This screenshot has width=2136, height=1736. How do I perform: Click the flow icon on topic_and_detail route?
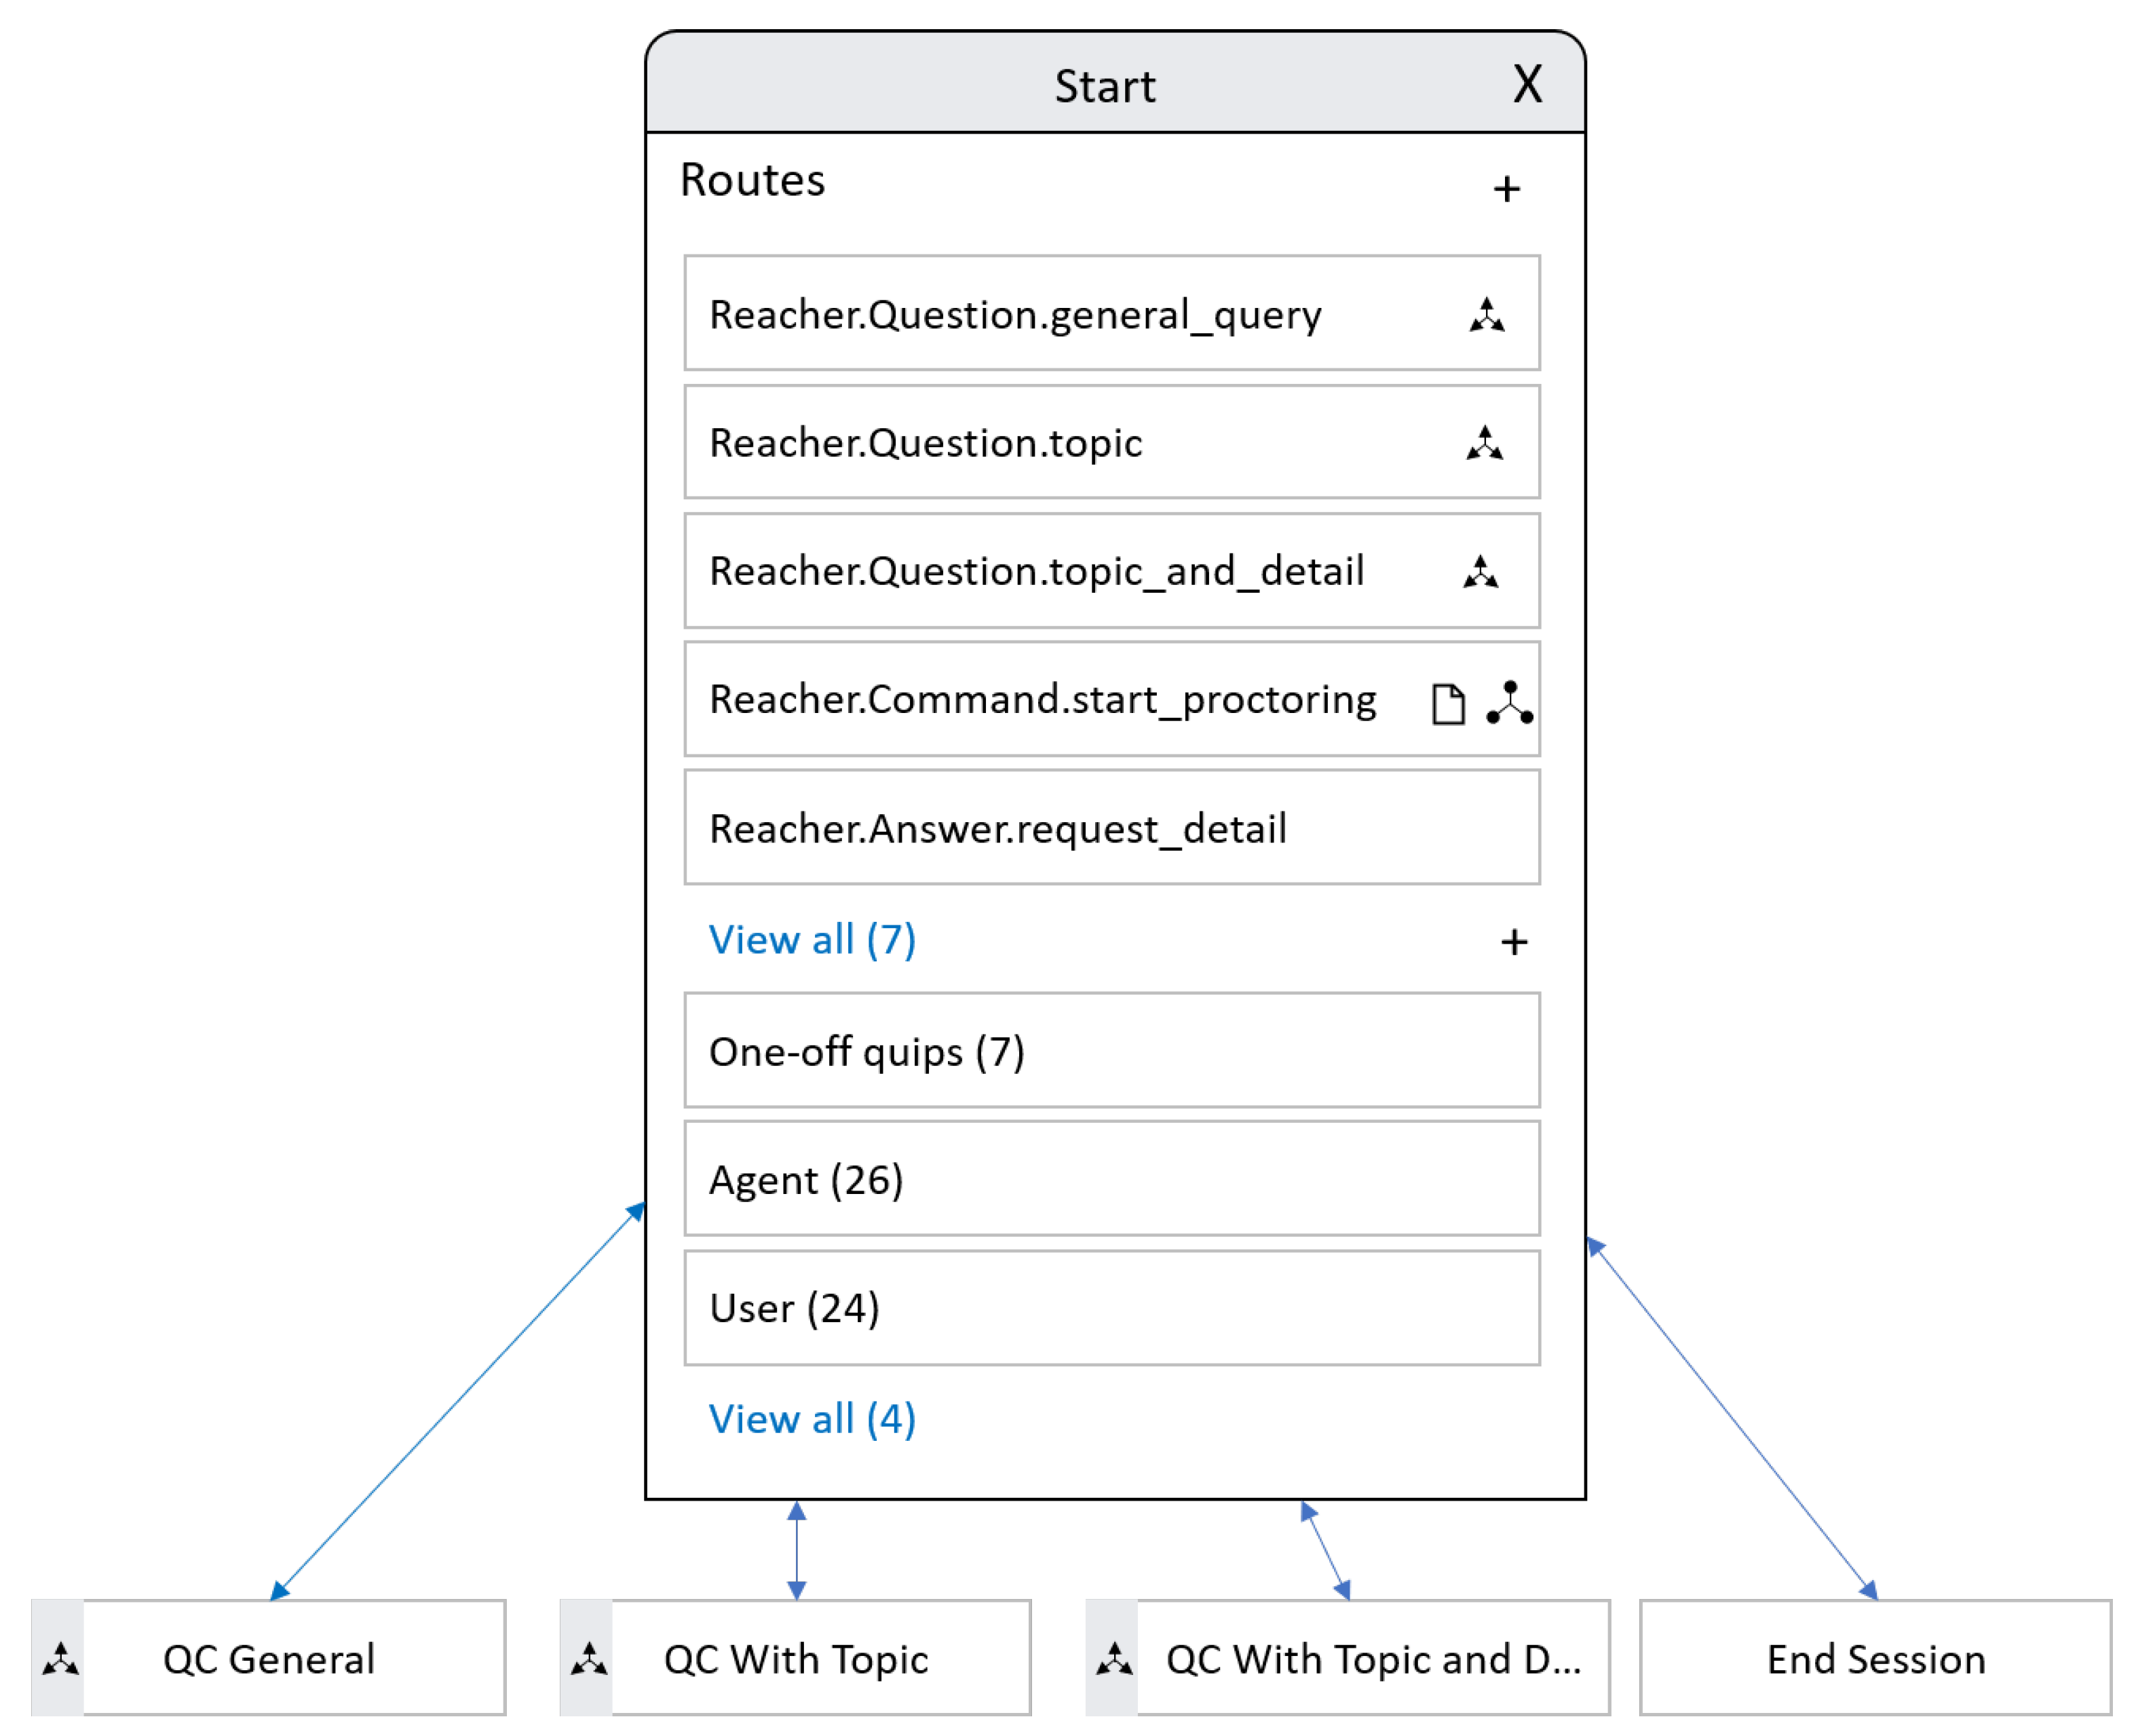click(1480, 572)
